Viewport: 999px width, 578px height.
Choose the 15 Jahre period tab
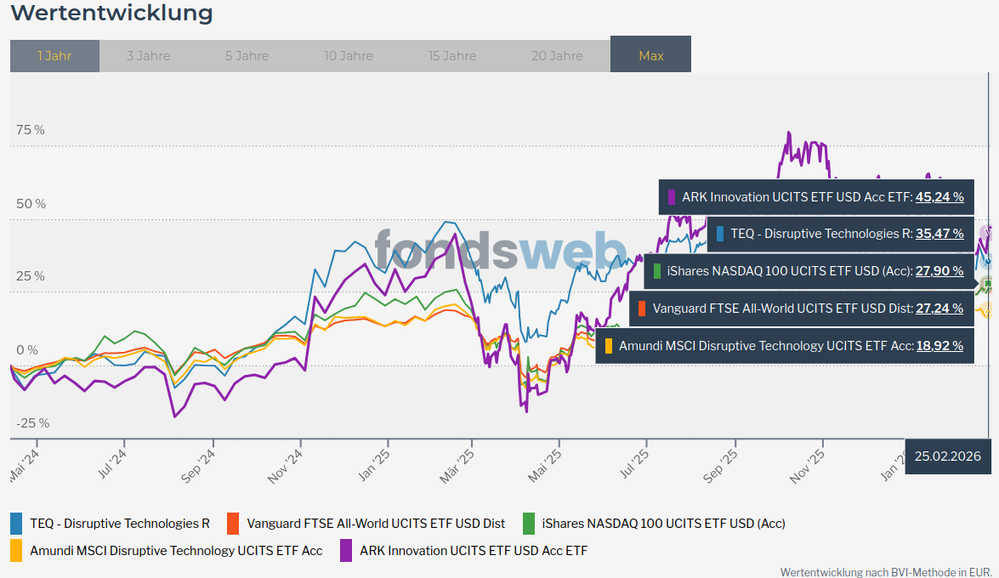(x=452, y=55)
